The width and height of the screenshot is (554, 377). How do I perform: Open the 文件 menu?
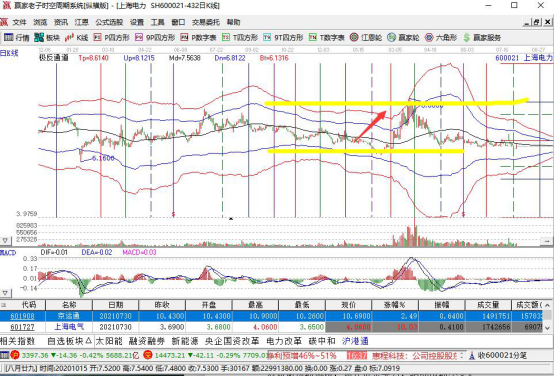coord(19,22)
